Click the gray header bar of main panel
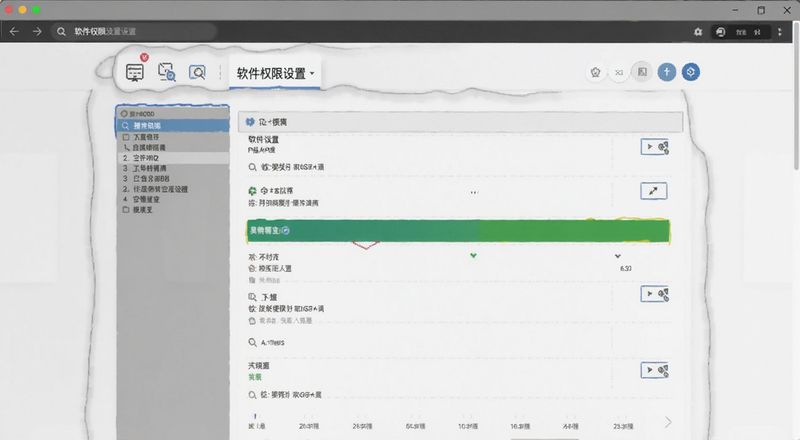Image resolution: width=800 pixels, height=440 pixels. coord(460,122)
